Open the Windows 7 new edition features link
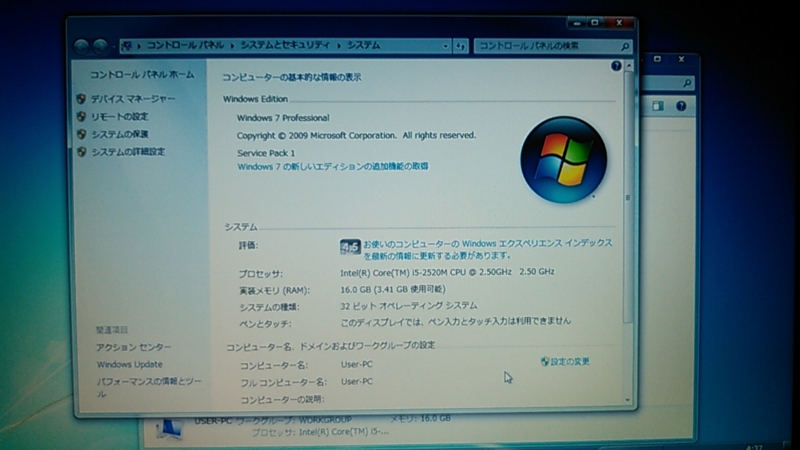Screen dimensions: 800x450 pyautogui.click(x=333, y=166)
